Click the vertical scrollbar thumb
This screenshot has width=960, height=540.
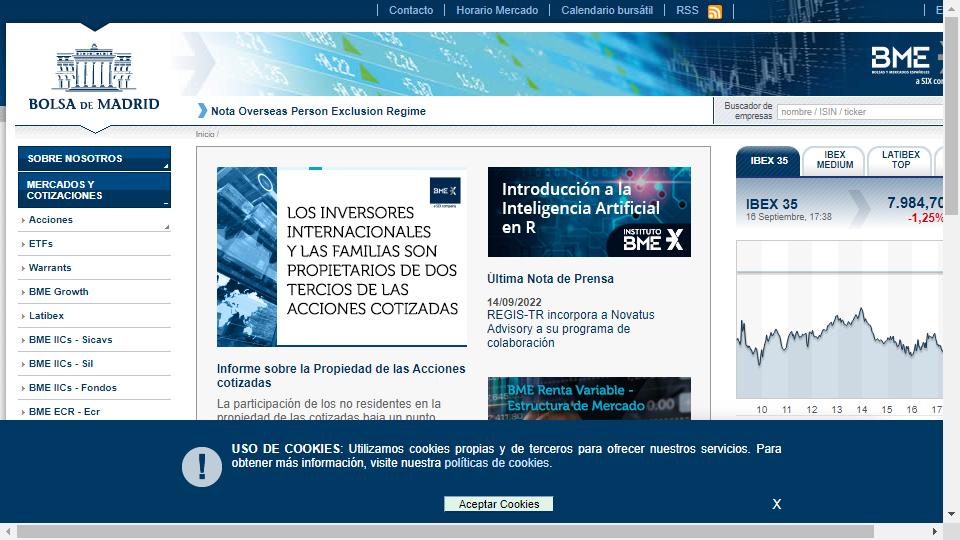click(x=951, y=116)
